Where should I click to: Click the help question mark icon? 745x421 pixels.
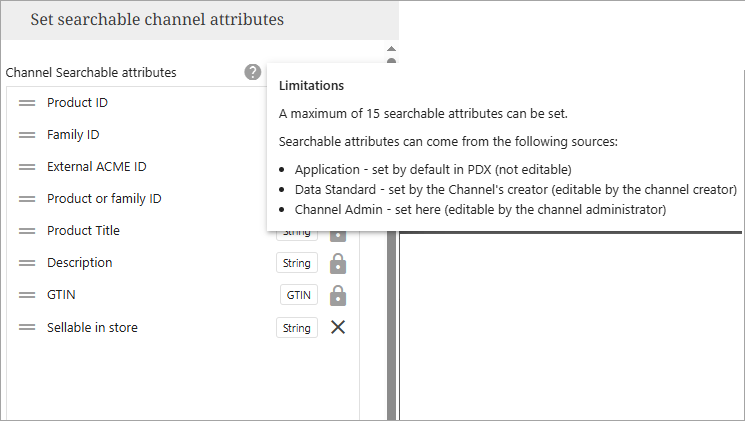pyautogui.click(x=253, y=72)
